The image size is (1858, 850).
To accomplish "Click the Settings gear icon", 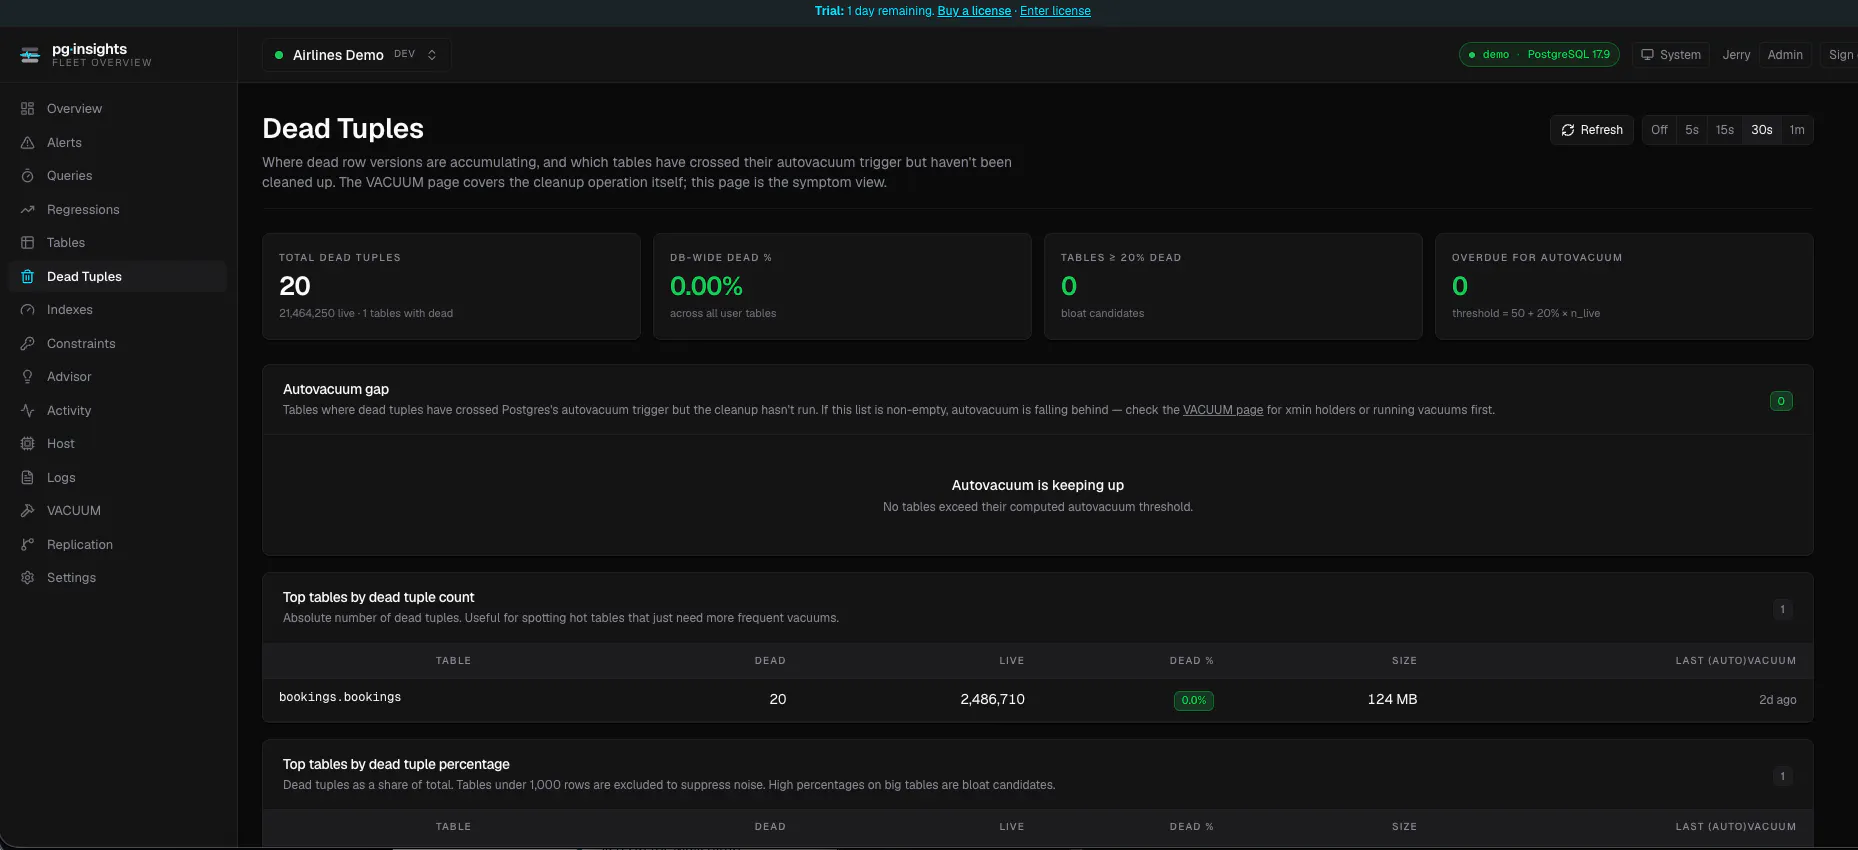I will pos(27,578).
